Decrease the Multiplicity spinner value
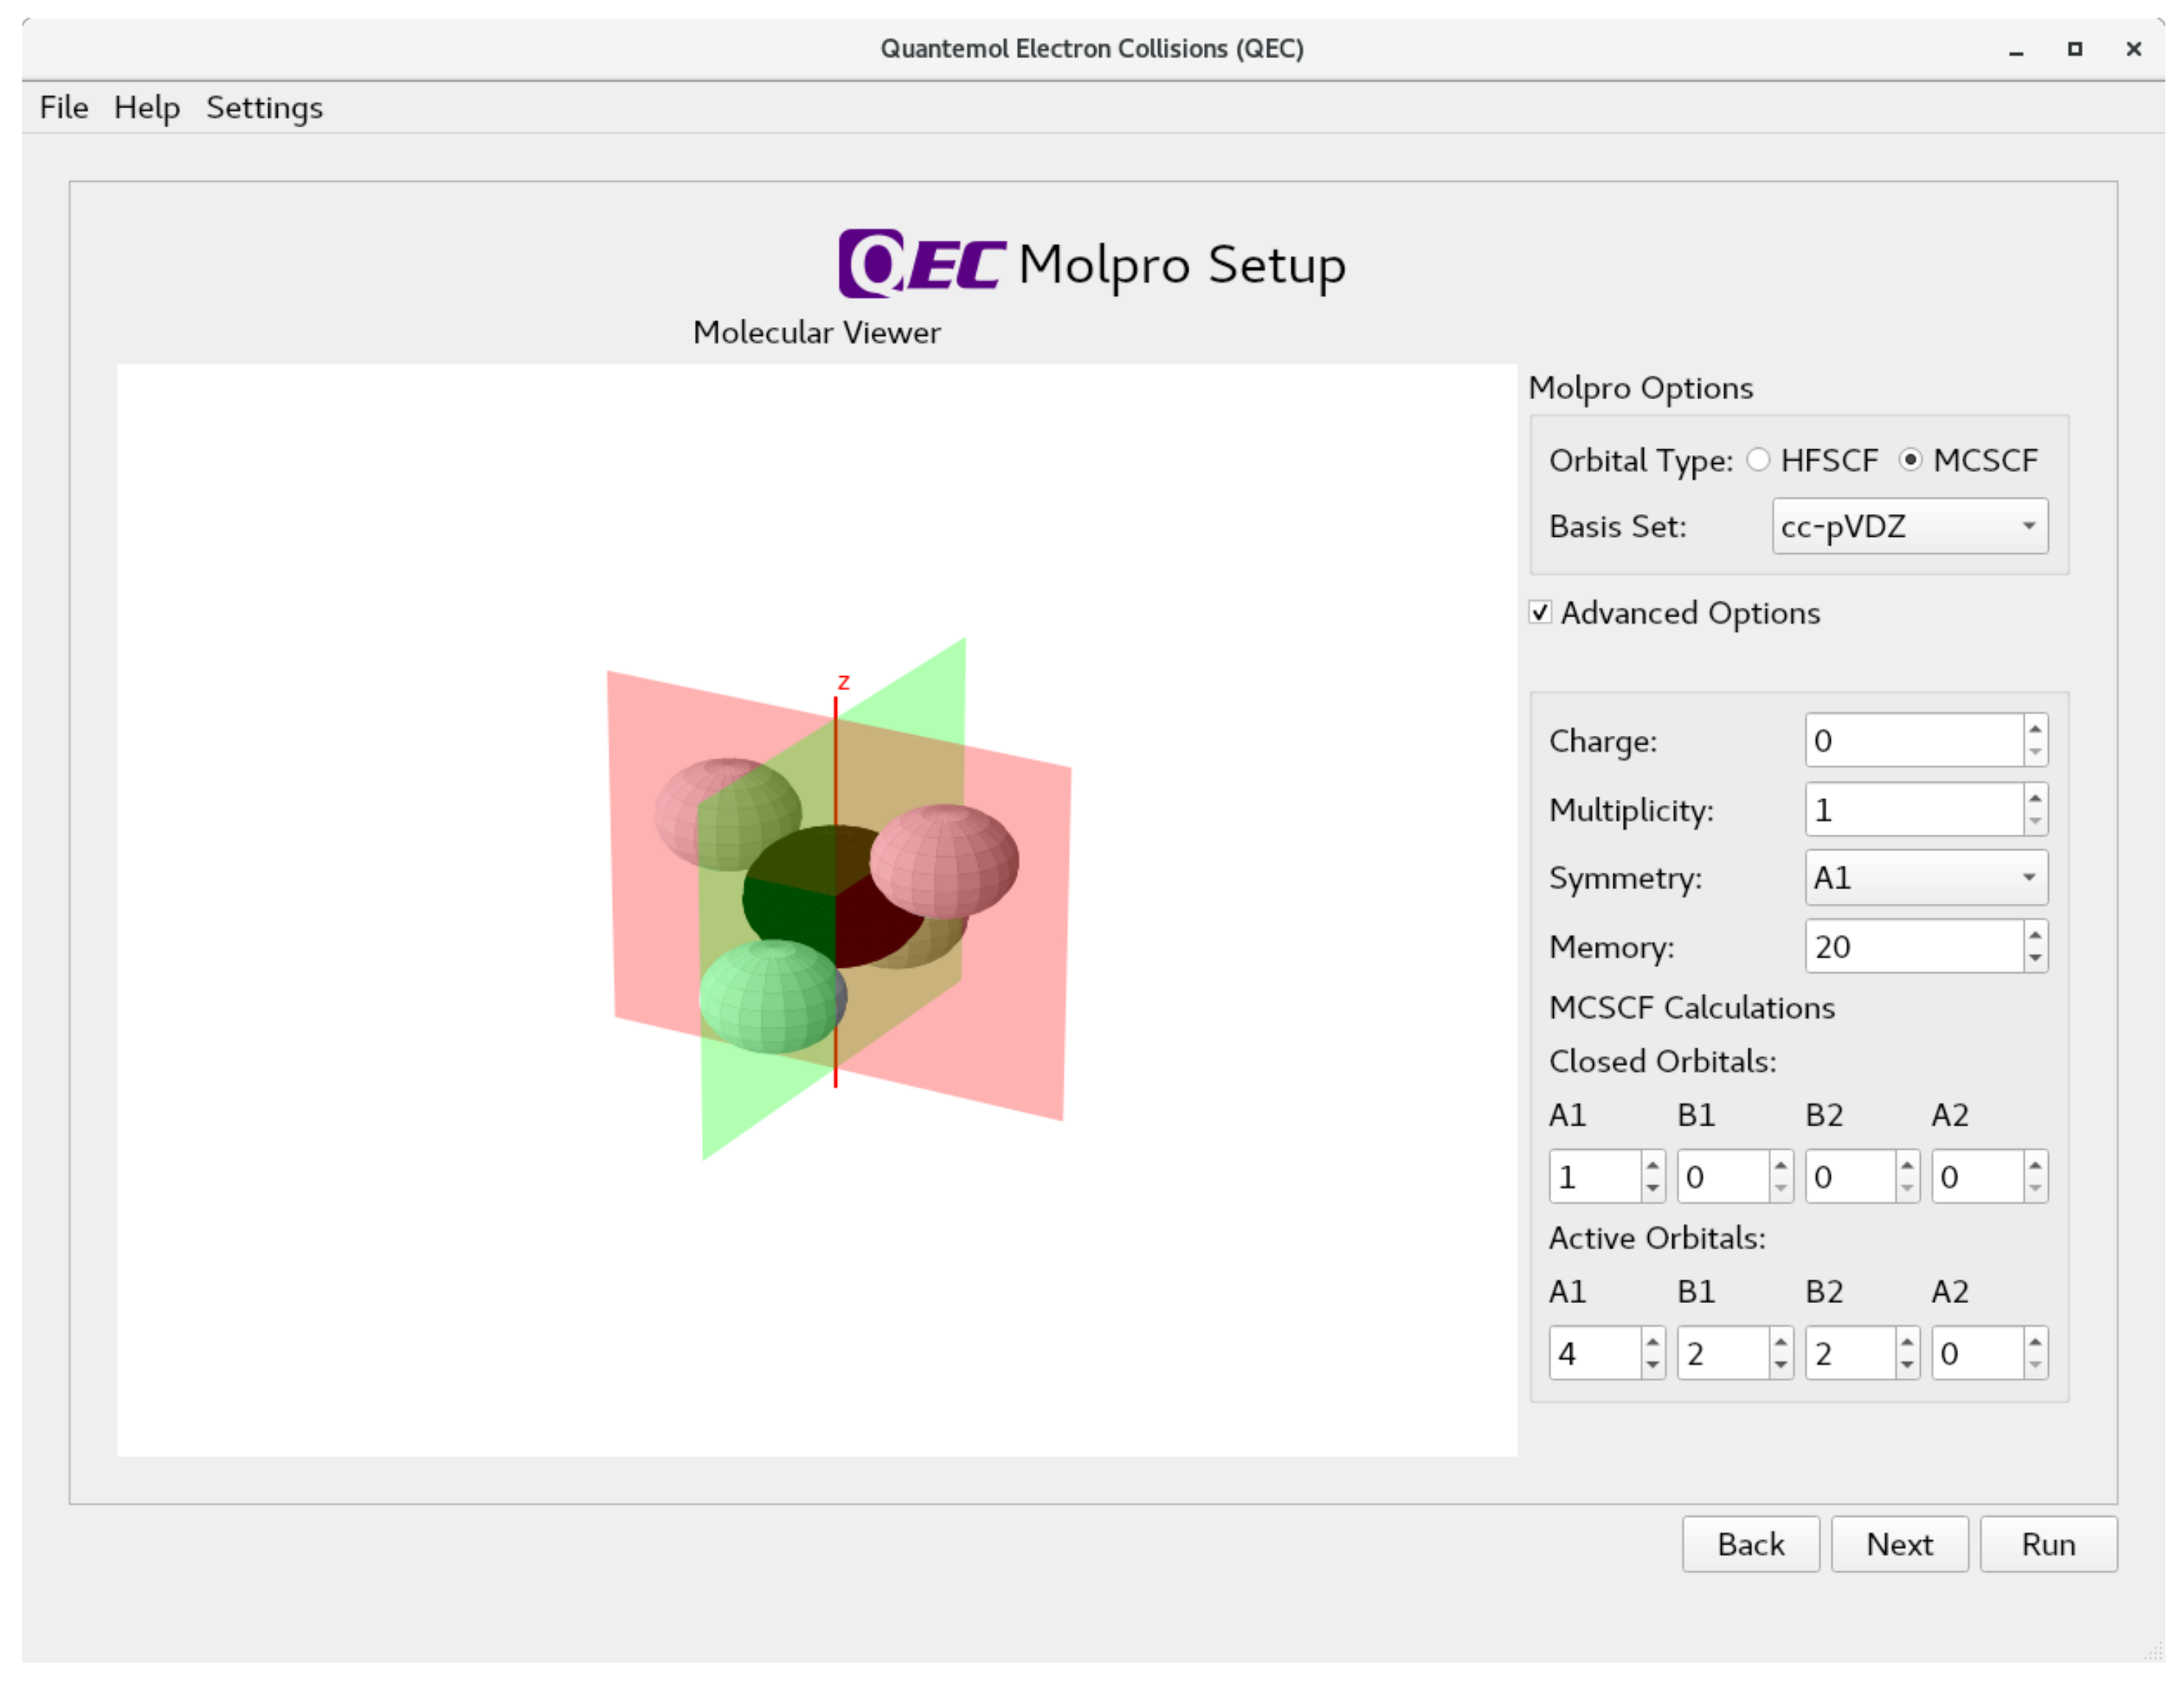 click(2034, 821)
